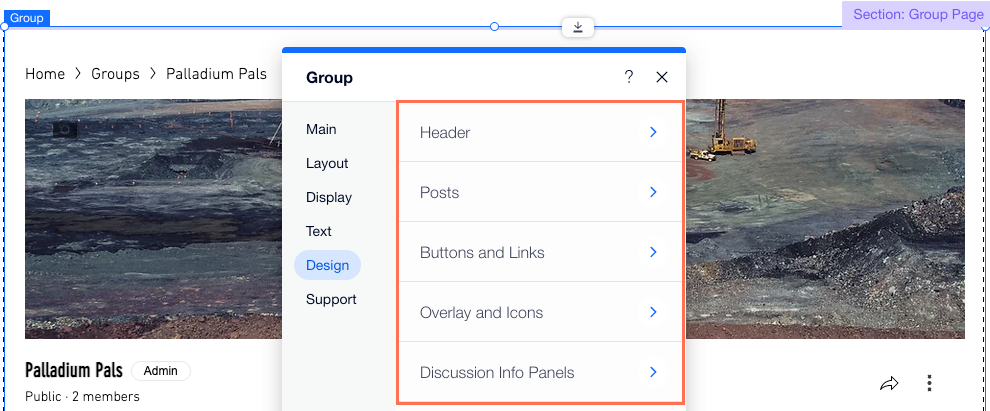Viewport: 990px width, 411px height.
Task: Switch to the Main tab
Action: tap(321, 129)
